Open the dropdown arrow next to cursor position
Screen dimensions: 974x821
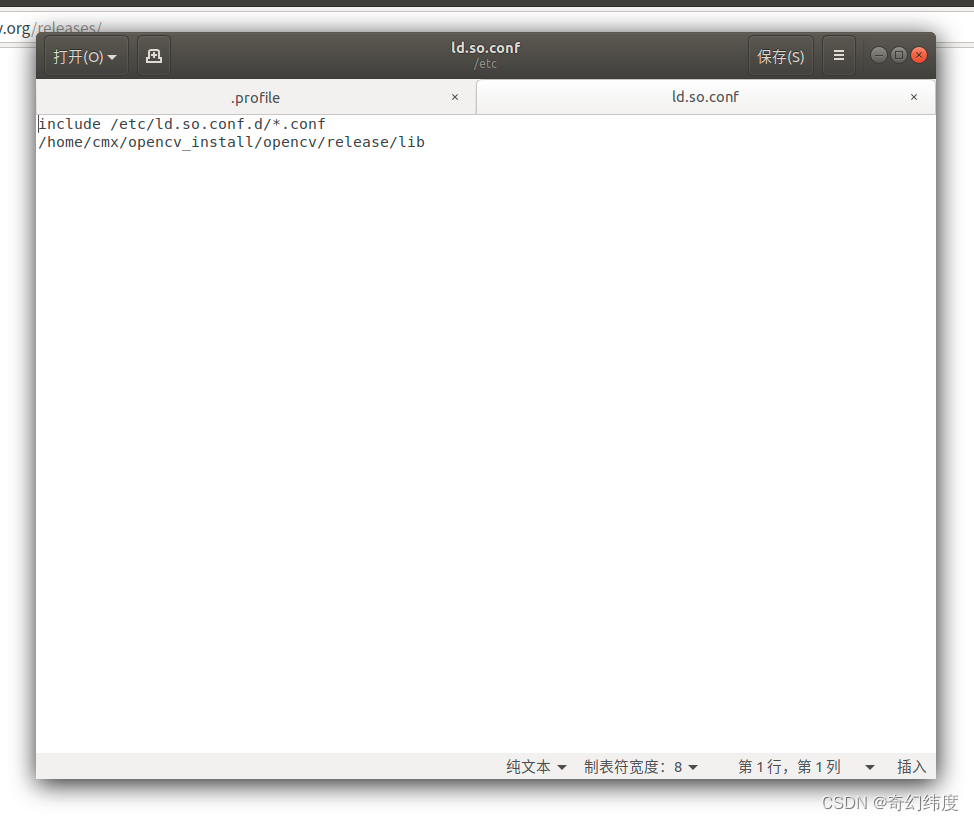point(870,767)
